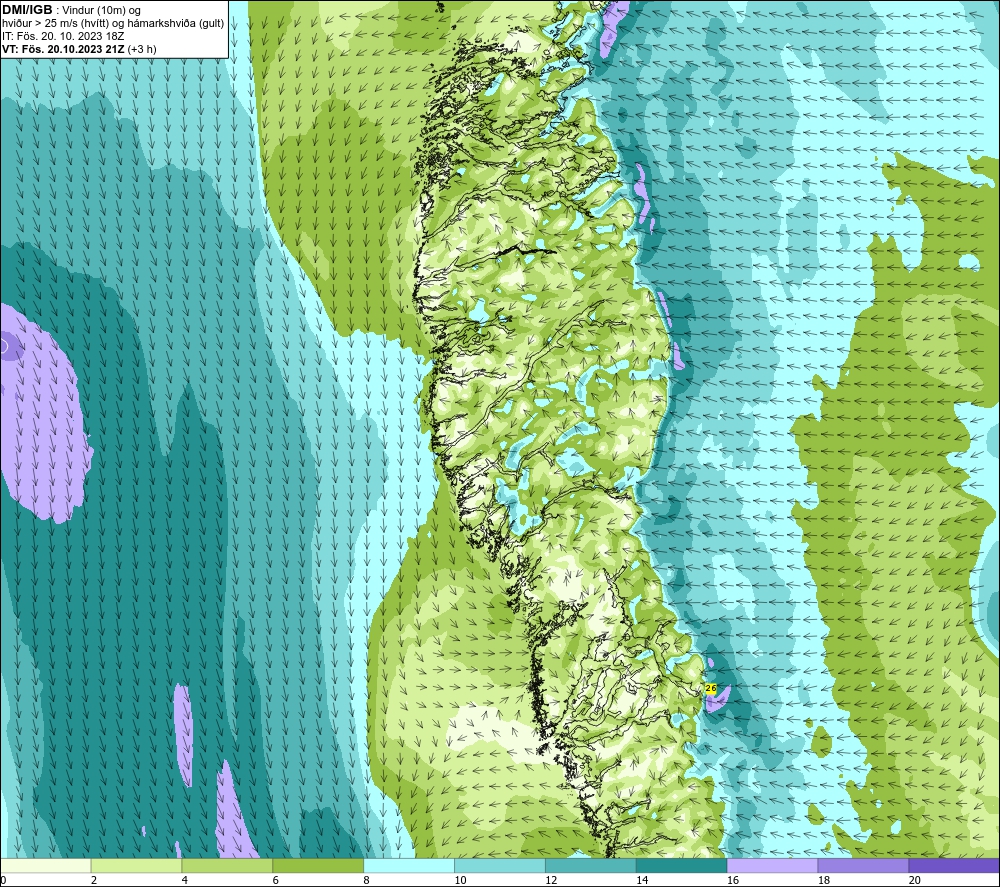
Task: Select the 2–4 m/s legend color swatch
Action: [x=136, y=865]
